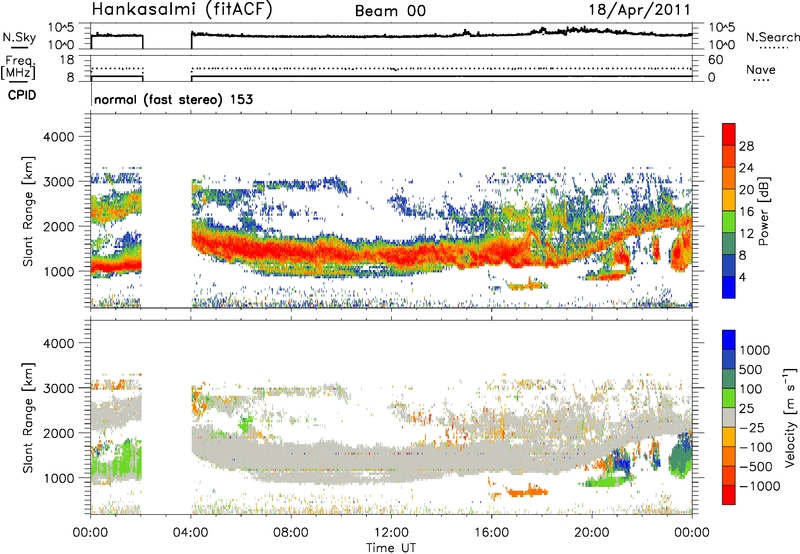This screenshot has width=800, height=554.
Task: Click the dark green Velocity segment between 100 and 500
Action: [x=729, y=379]
